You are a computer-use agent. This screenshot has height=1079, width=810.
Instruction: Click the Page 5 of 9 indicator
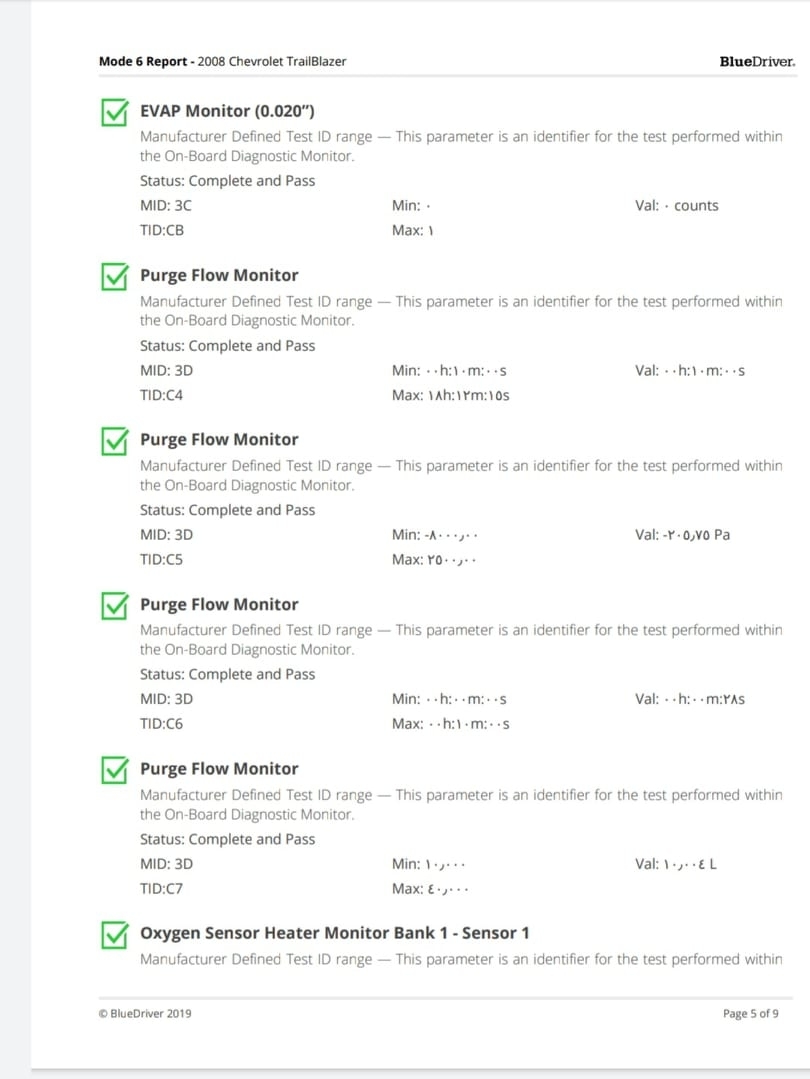[x=750, y=1013]
